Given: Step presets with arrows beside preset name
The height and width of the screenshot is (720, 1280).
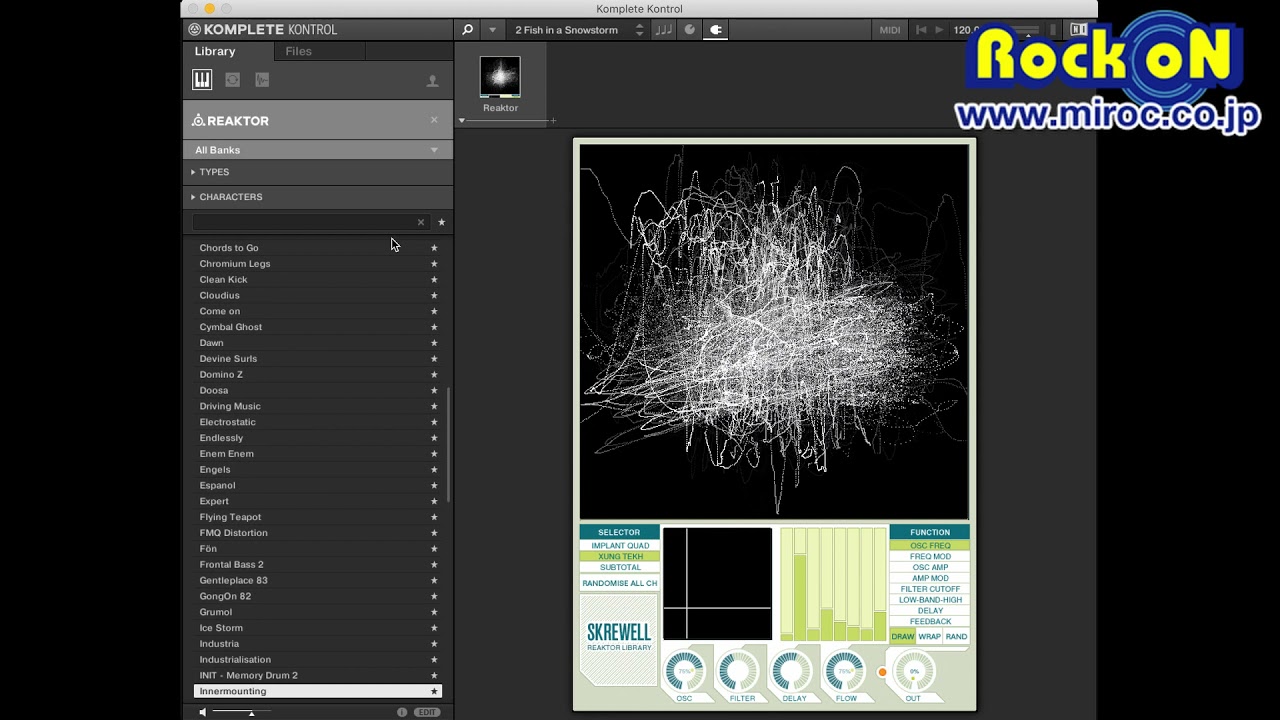Looking at the screenshot, I should coord(639,30).
